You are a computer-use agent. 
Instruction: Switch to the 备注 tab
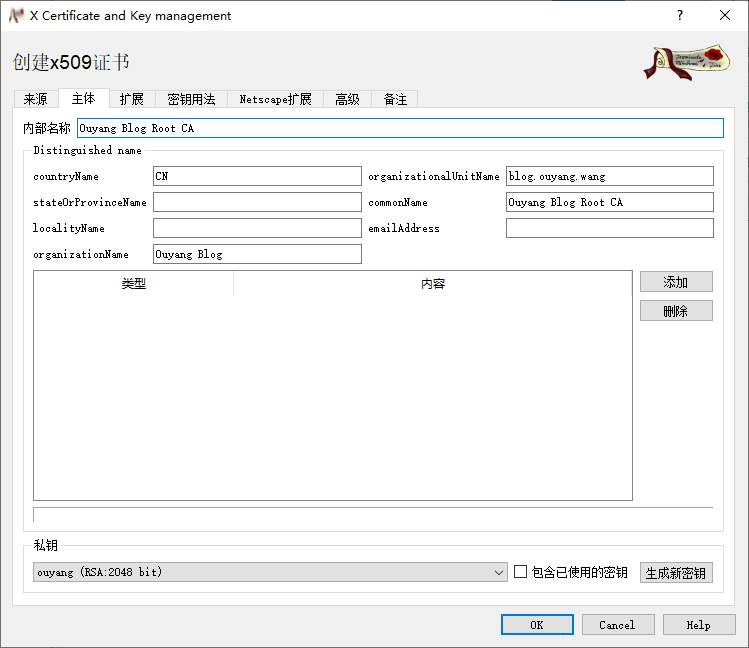click(395, 99)
